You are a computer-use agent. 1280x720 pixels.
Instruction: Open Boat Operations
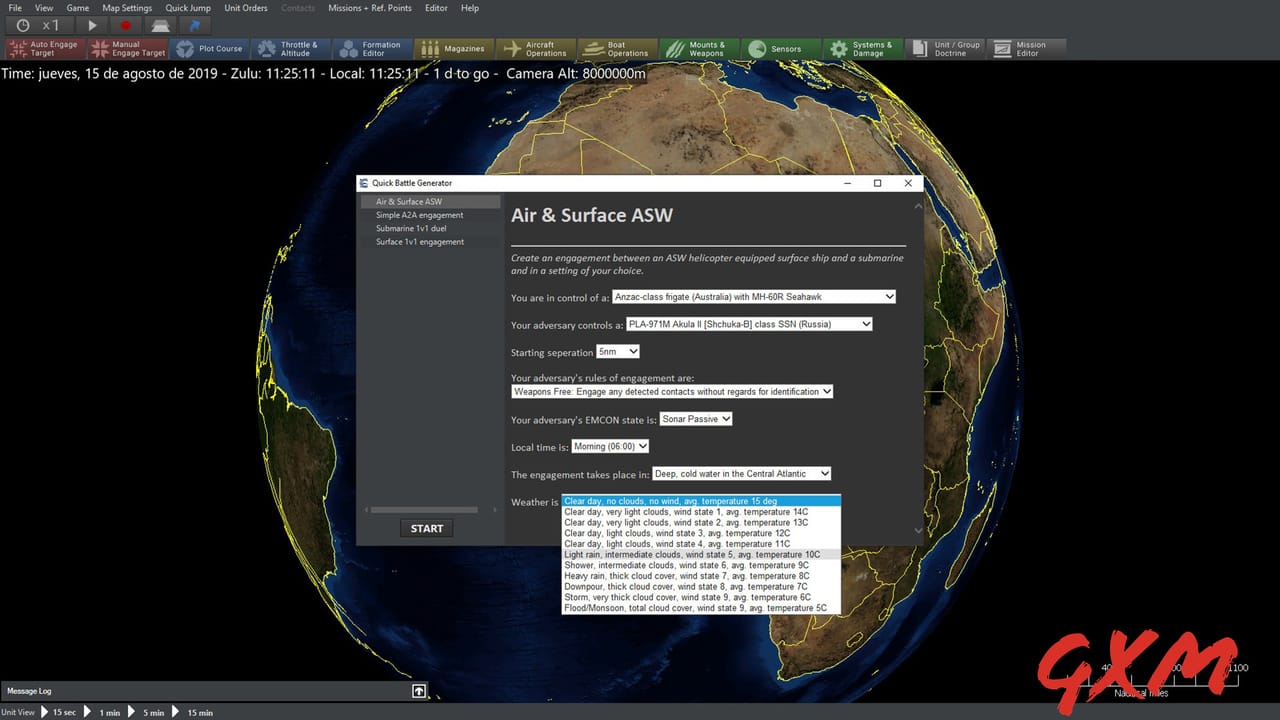617,47
